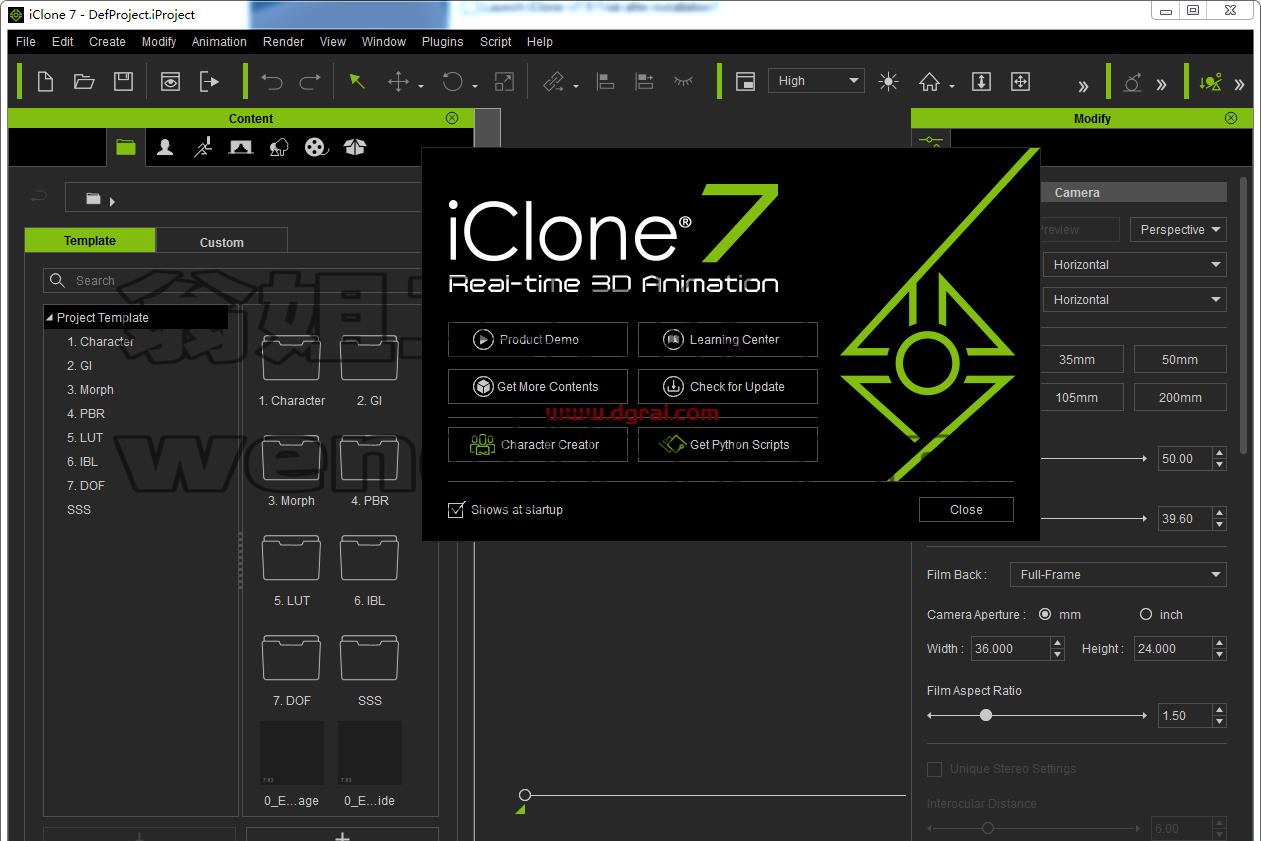Select 7. DOF in the template tree
This screenshot has width=1261, height=841.
[x=86, y=486]
